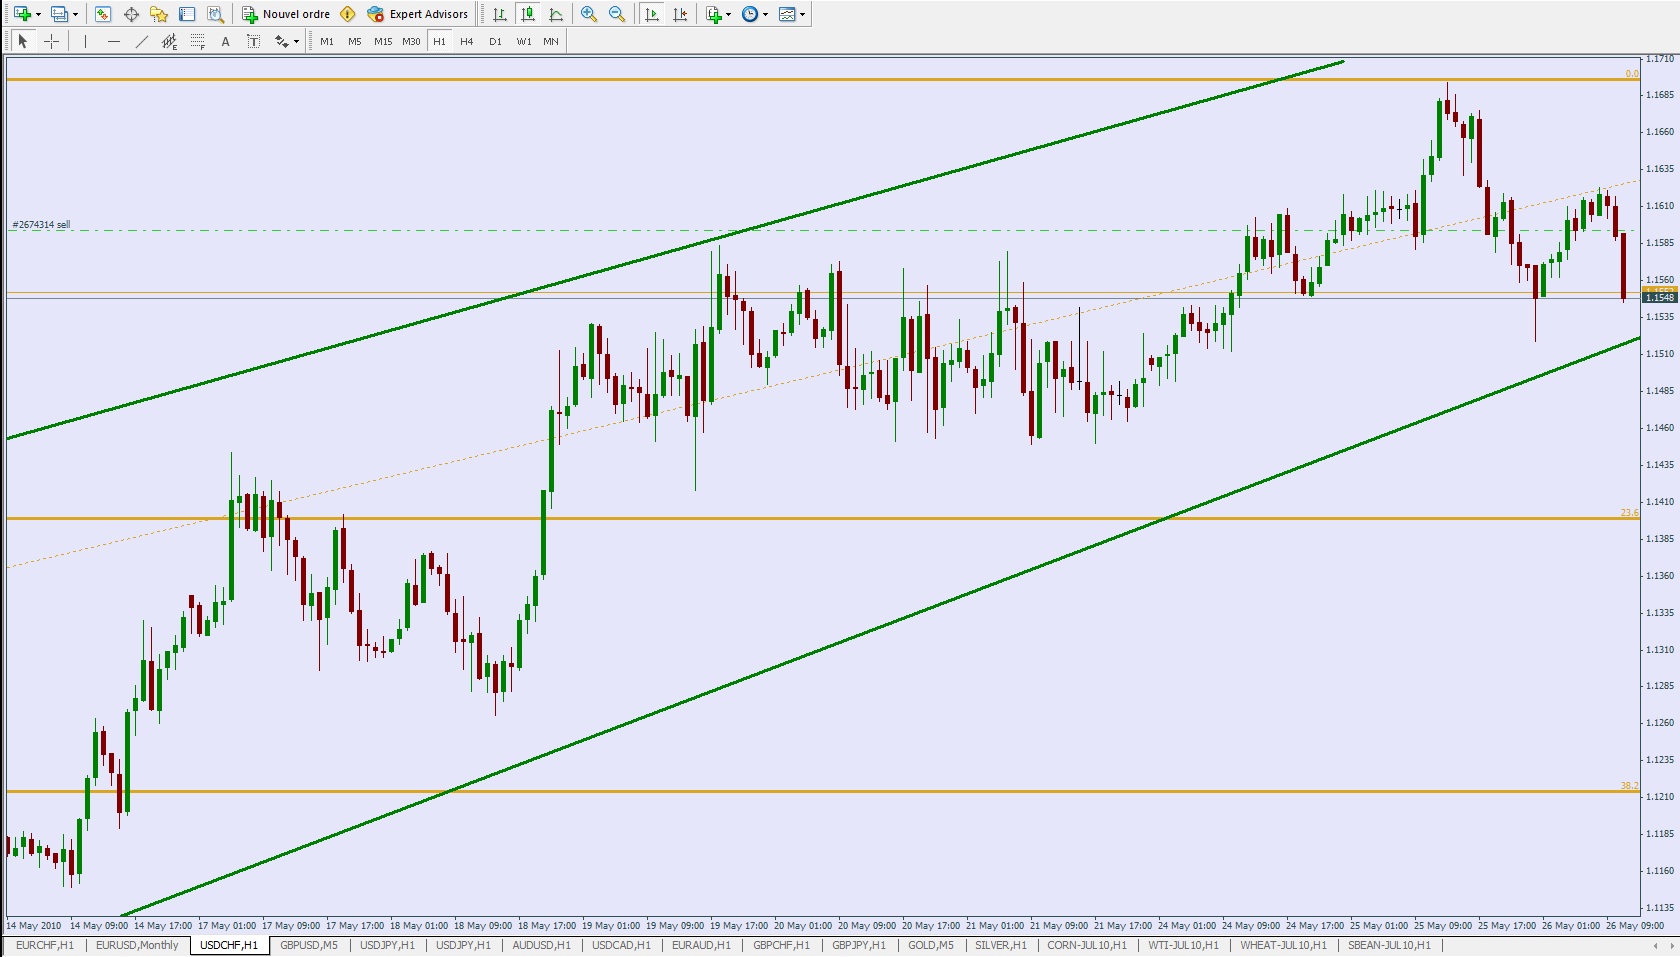Select the Fibonacci retracement tool
Image resolution: width=1680 pixels, height=957 pixels.
(198, 41)
